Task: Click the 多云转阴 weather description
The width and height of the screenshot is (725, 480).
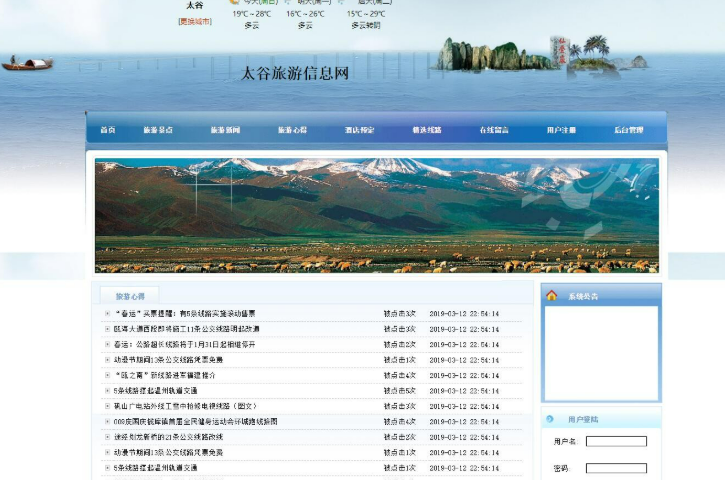Action: click(x=366, y=25)
